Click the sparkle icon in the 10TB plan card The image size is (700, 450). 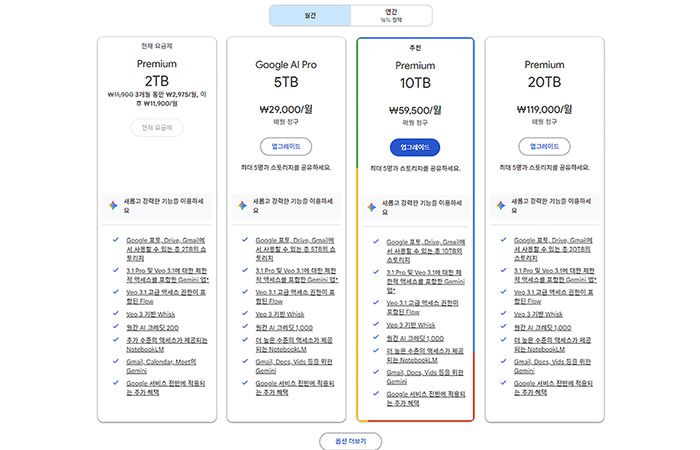coord(373,209)
